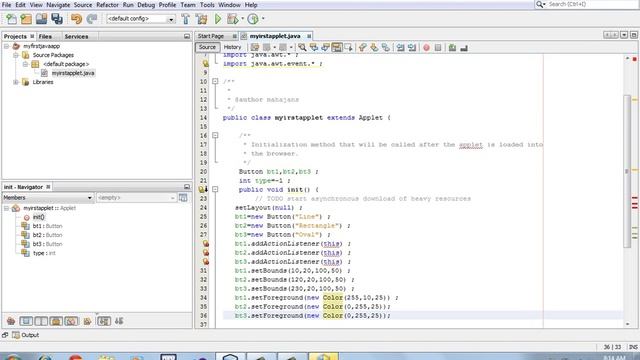
Task: Open the Output panel button
Action: [26, 335]
